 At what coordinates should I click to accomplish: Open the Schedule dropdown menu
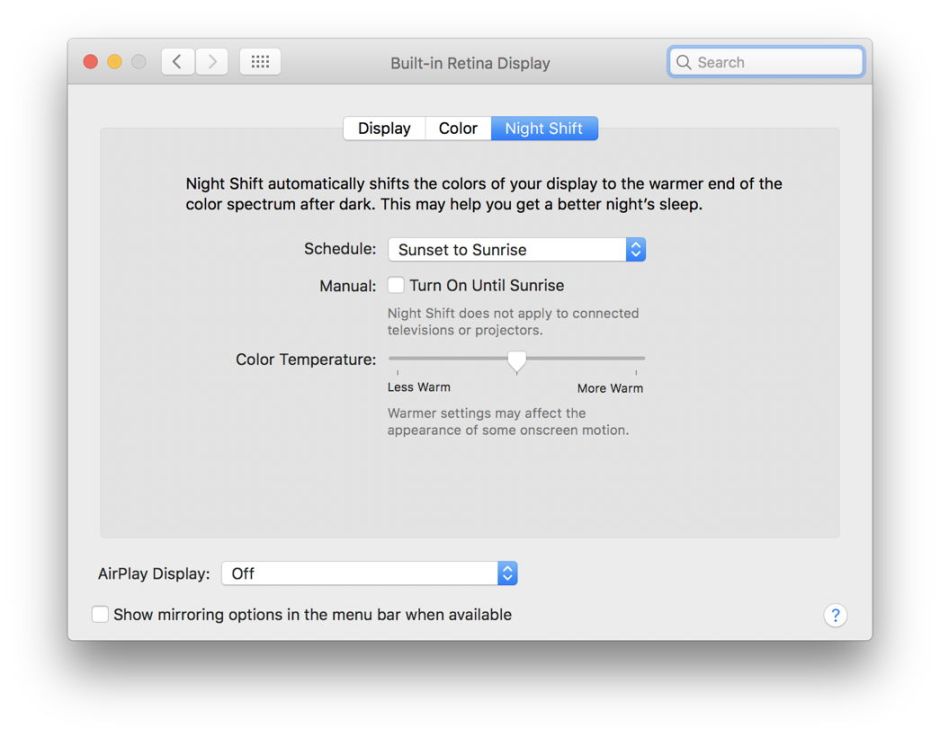point(516,250)
